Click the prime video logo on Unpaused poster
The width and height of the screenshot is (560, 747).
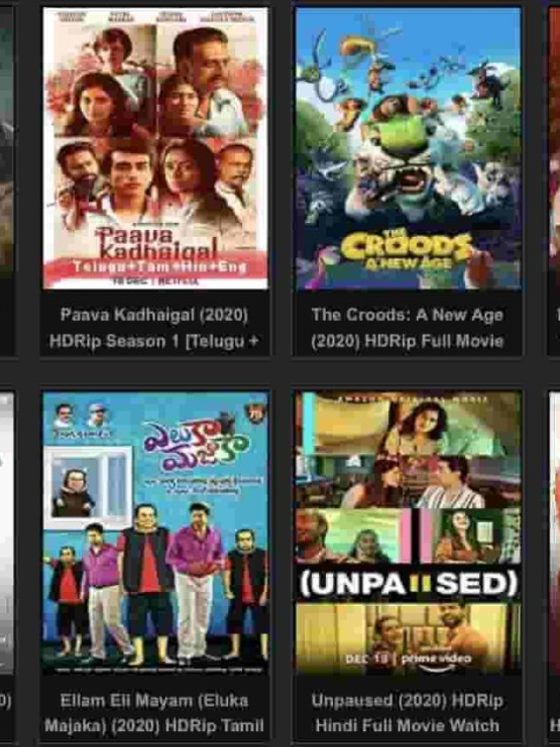click(x=436, y=661)
